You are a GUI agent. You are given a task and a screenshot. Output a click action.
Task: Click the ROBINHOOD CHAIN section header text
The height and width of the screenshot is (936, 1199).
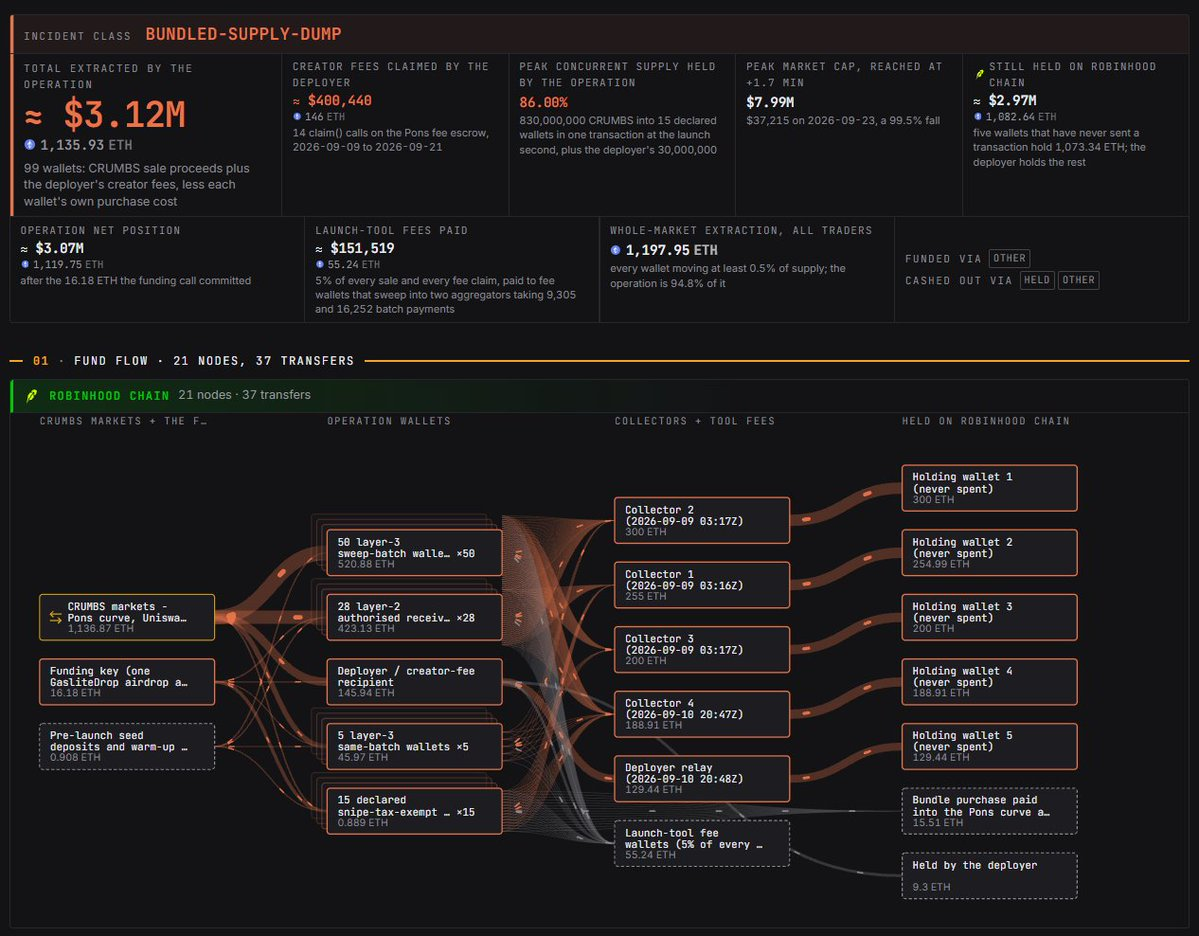[x=109, y=396]
